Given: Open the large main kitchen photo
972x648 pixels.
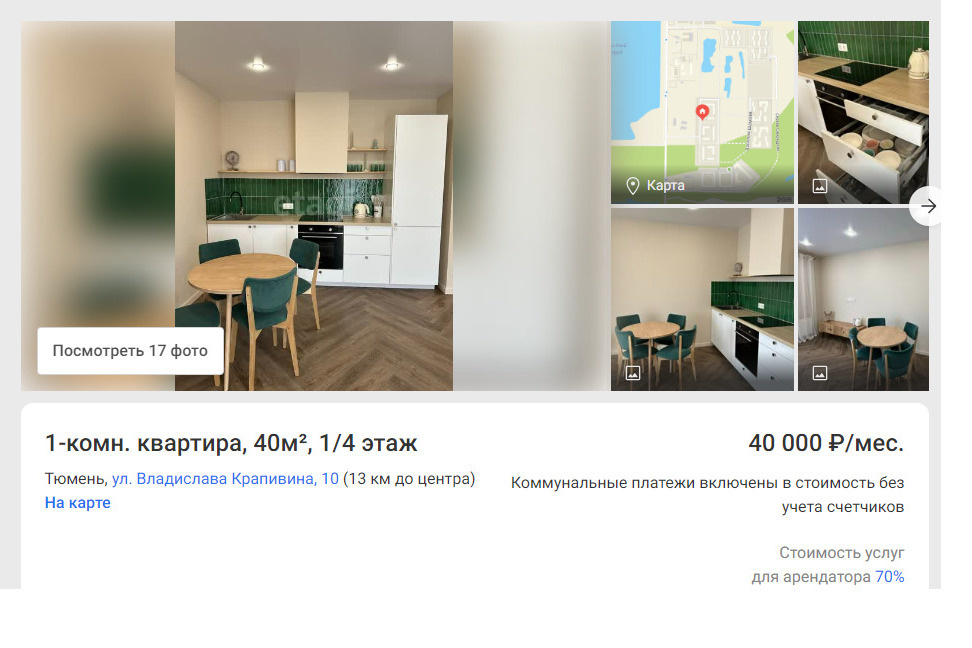Looking at the screenshot, I should click(314, 206).
